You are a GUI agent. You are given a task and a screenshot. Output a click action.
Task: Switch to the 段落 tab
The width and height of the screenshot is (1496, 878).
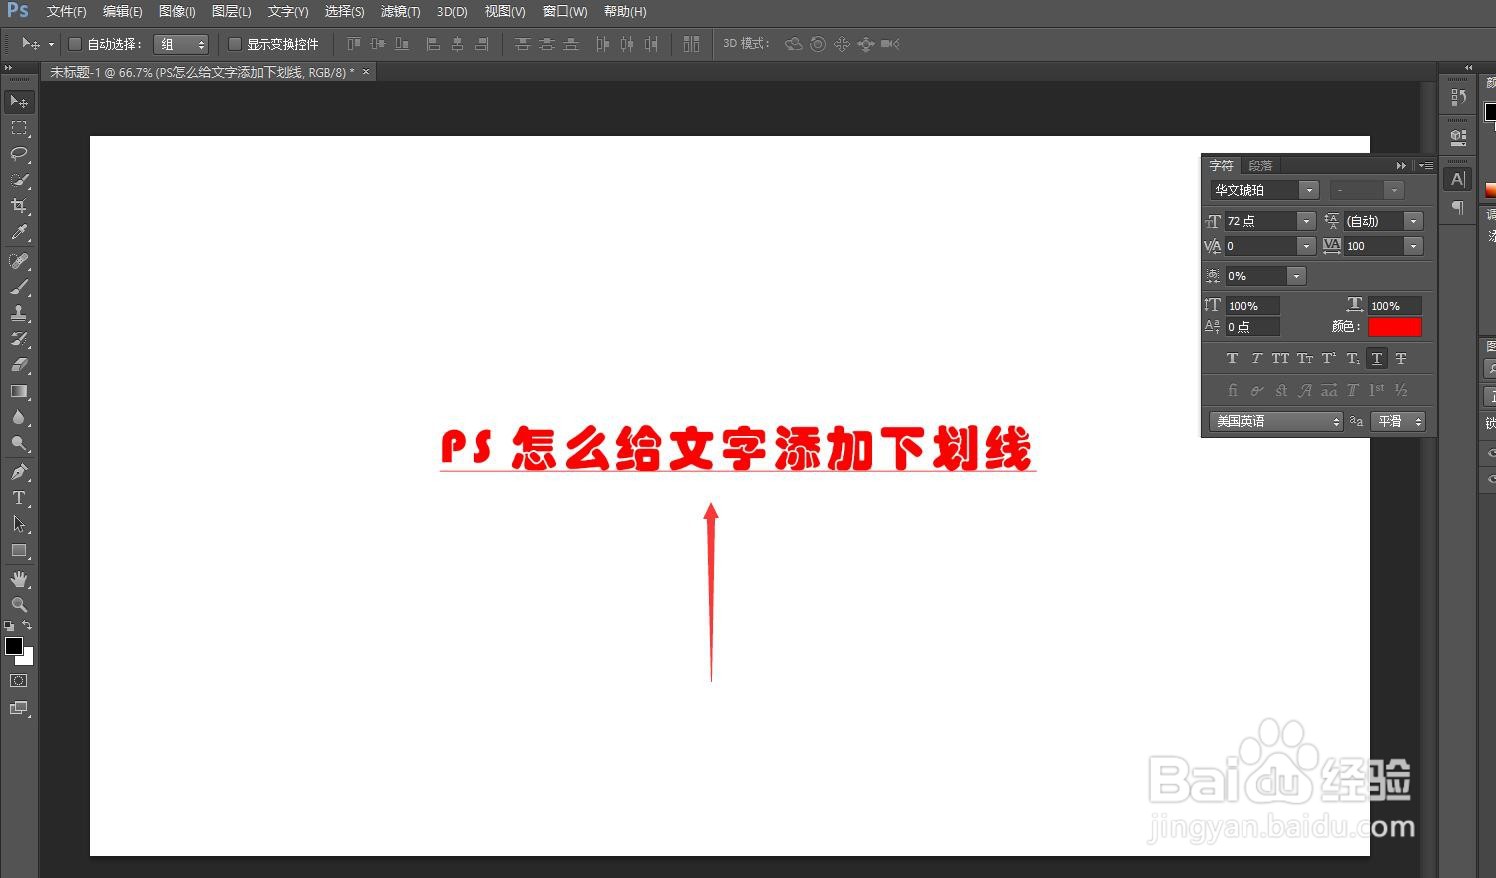[1260, 165]
